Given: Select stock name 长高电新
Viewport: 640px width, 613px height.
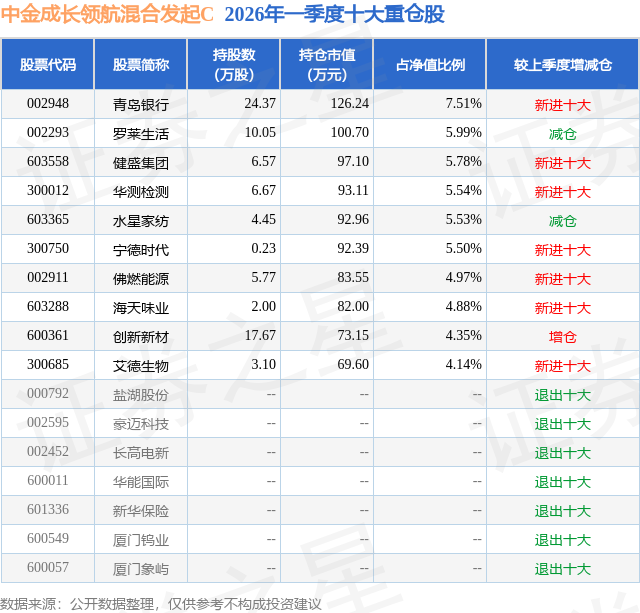Looking at the screenshot, I should tap(141, 453).
